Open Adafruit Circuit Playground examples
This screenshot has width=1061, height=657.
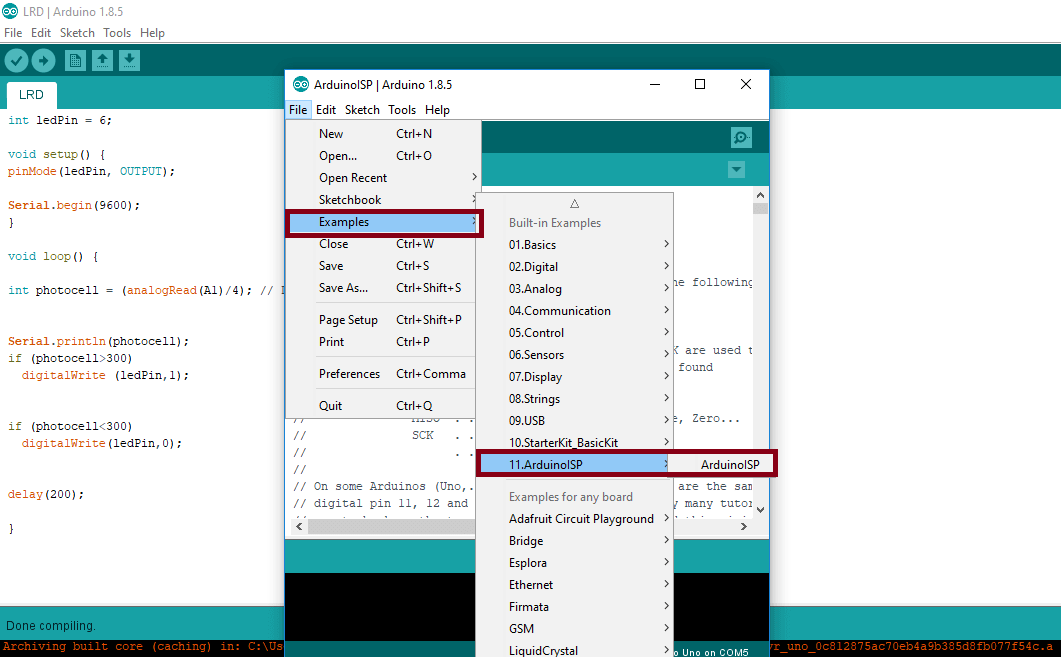[x=574, y=519]
